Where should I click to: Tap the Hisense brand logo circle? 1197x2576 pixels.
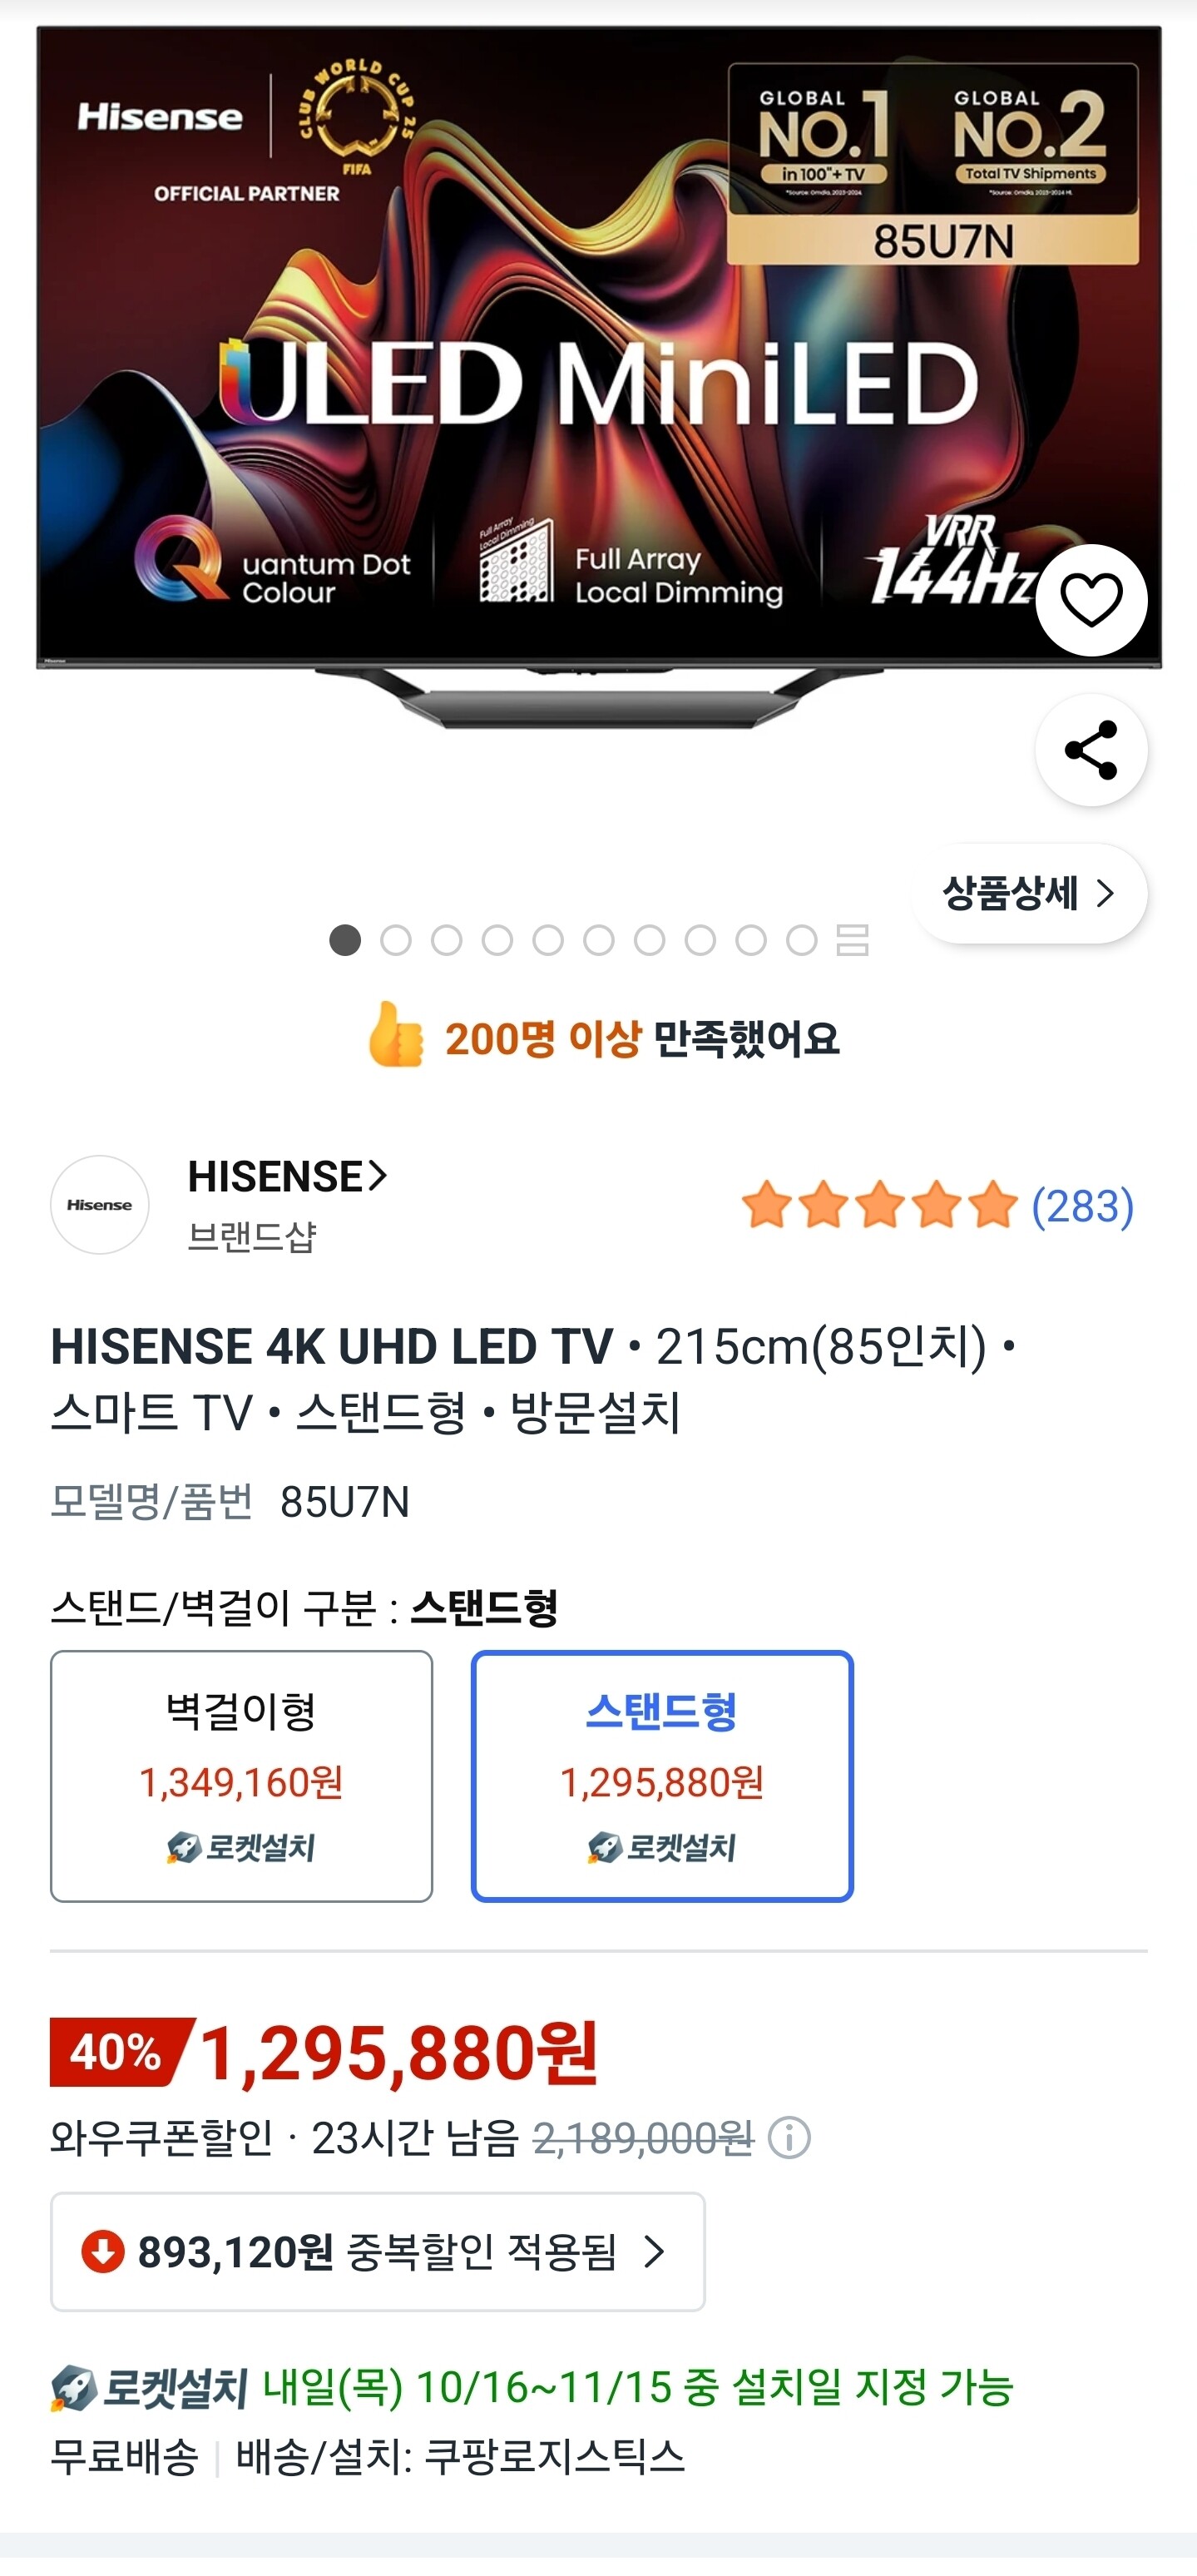pos(99,1205)
